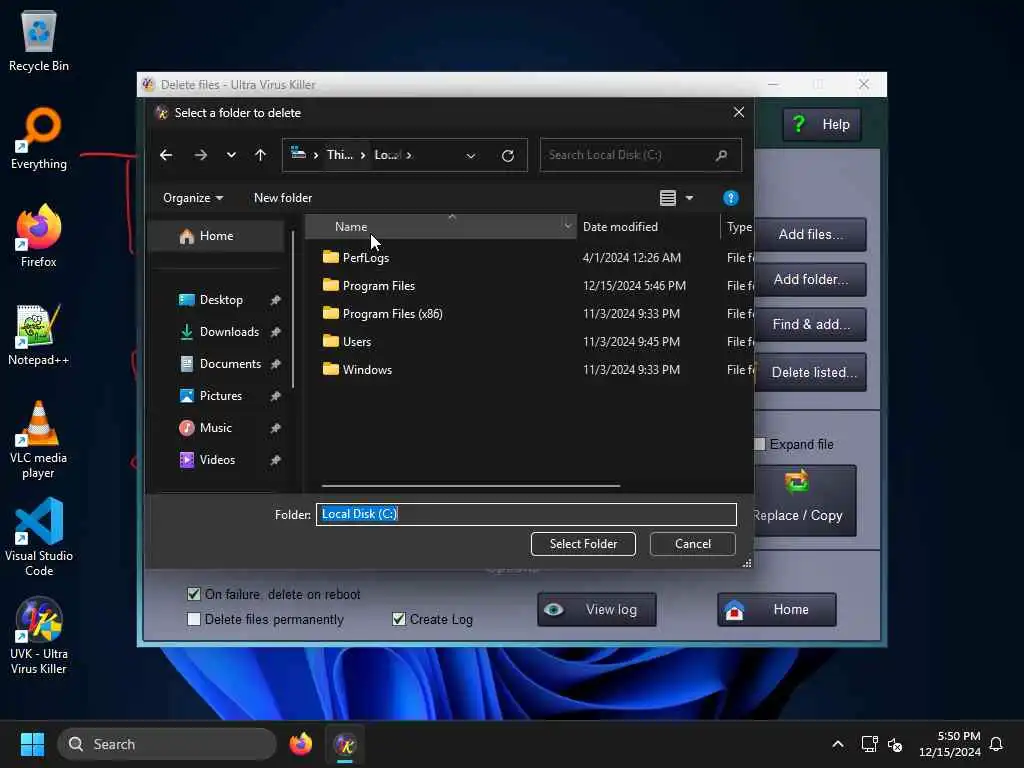
Task: Open the Organize dropdown menu
Action: (x=193, y=198)
